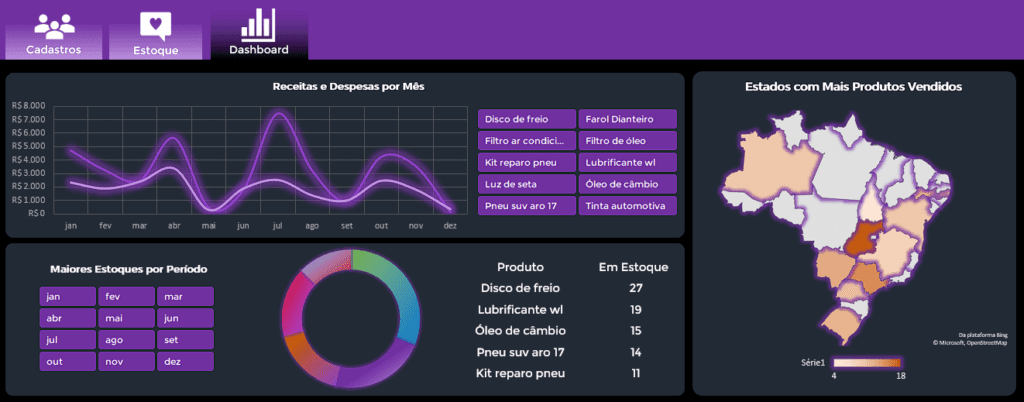Click stock value 19
Image resolution: width=1024 pixels, height=402 pixels.
[636, 309]
